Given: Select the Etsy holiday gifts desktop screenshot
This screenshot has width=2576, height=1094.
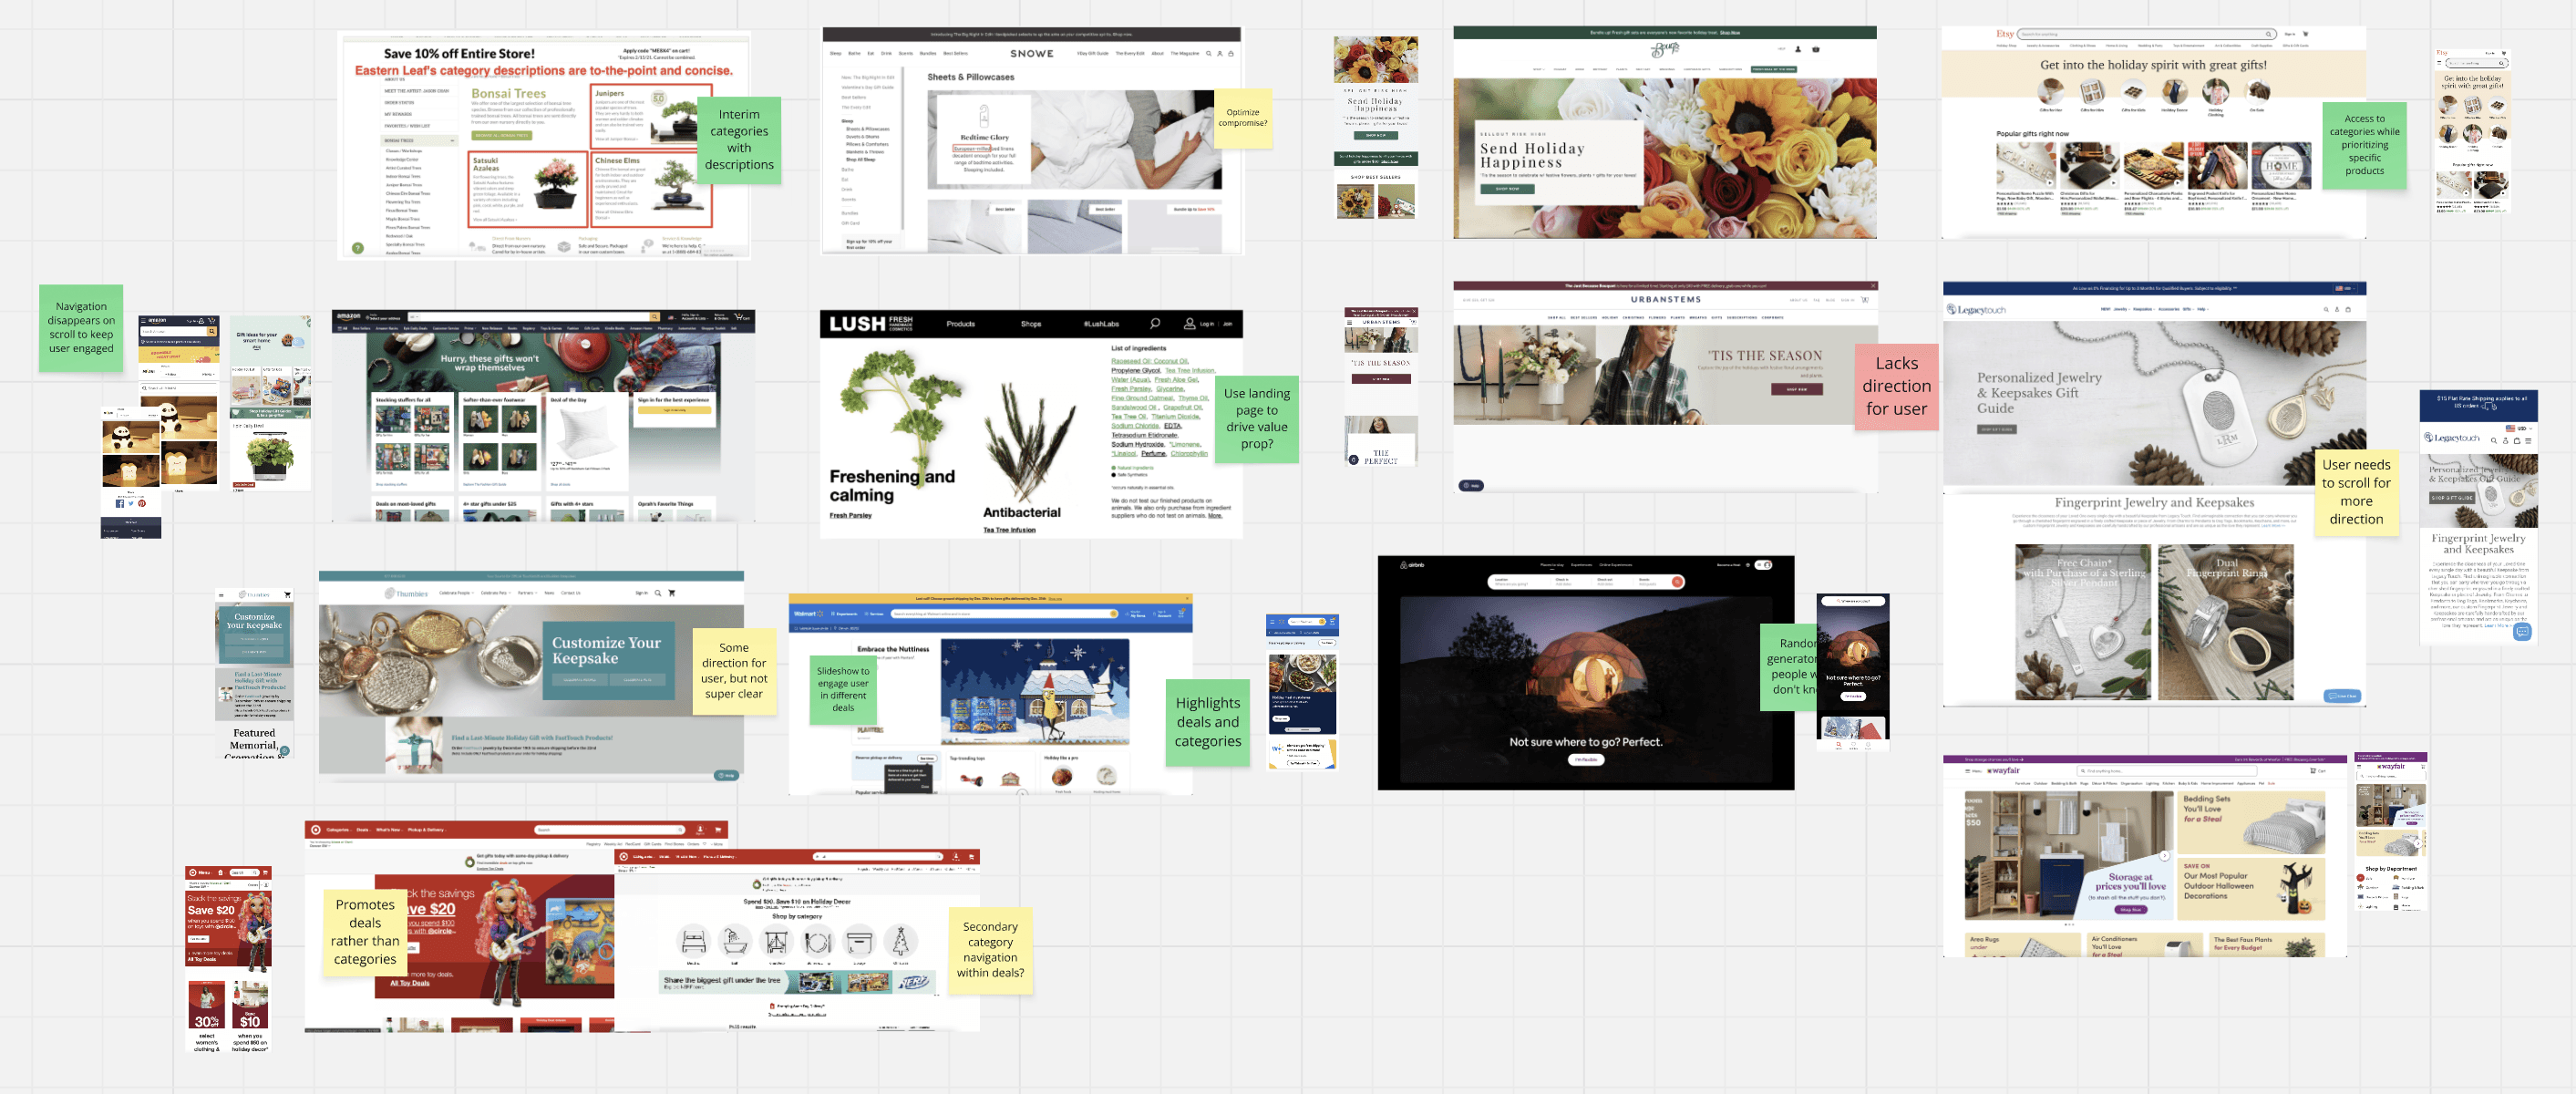Looking at the screenshot, I should pos(2153,133).
